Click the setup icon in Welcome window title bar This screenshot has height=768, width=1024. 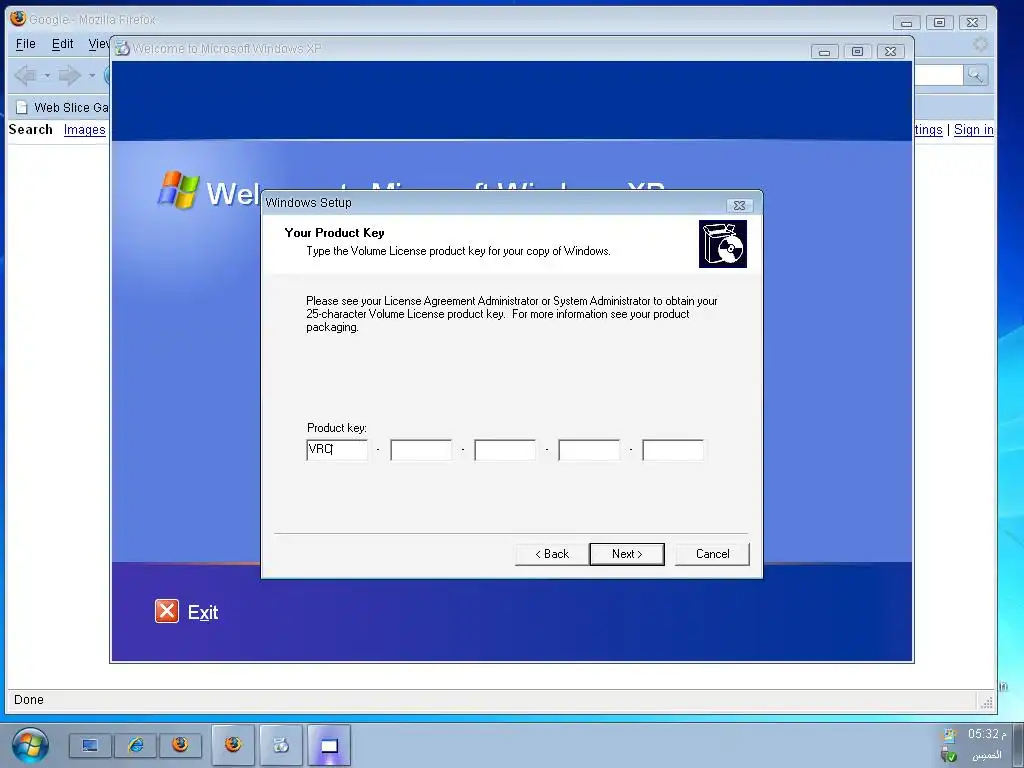[x=122, y=48]
